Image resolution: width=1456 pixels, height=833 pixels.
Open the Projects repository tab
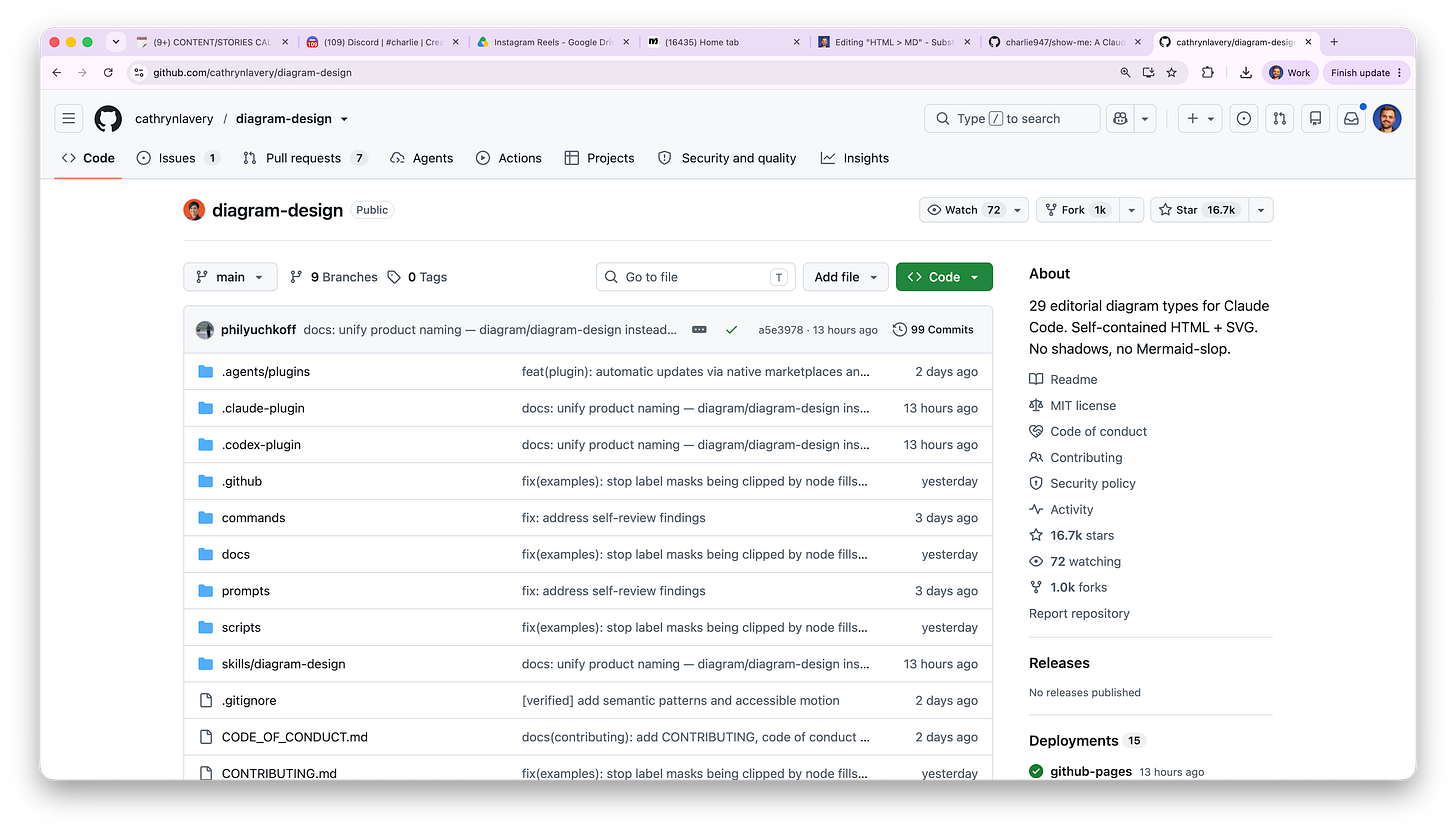[599, 158]
